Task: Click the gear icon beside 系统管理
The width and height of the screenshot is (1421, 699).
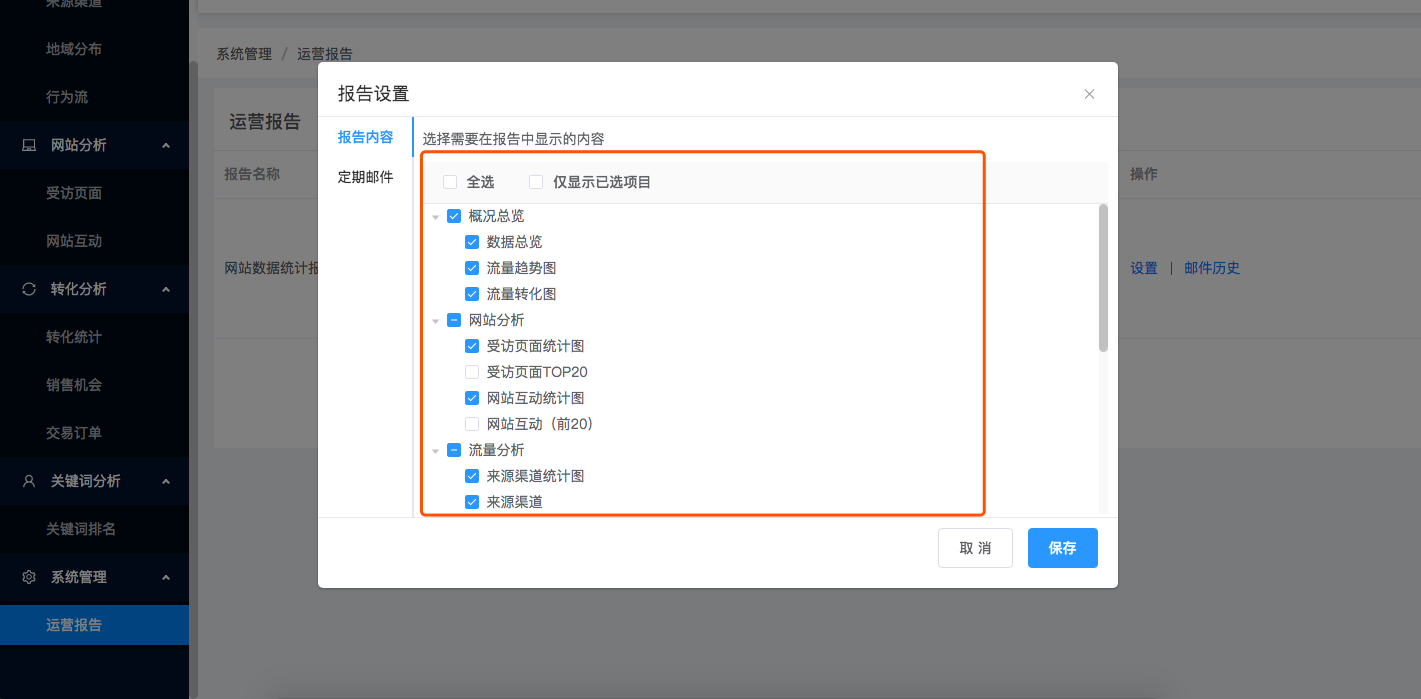Action: (29, 577)
